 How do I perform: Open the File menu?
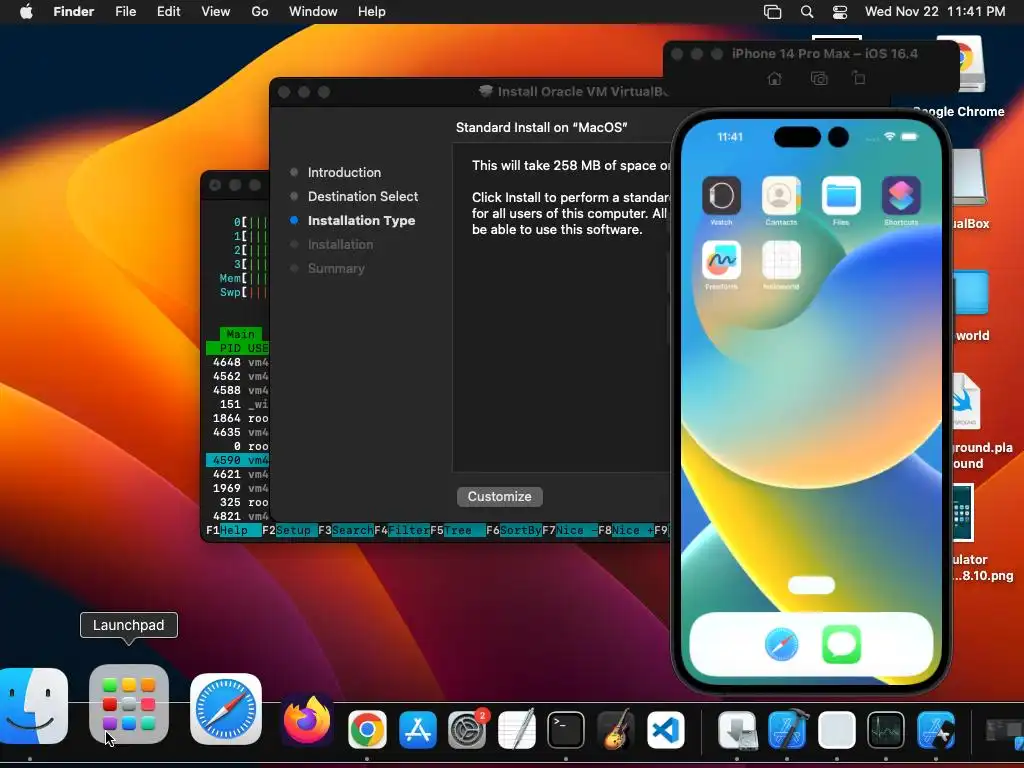point(125,12)
